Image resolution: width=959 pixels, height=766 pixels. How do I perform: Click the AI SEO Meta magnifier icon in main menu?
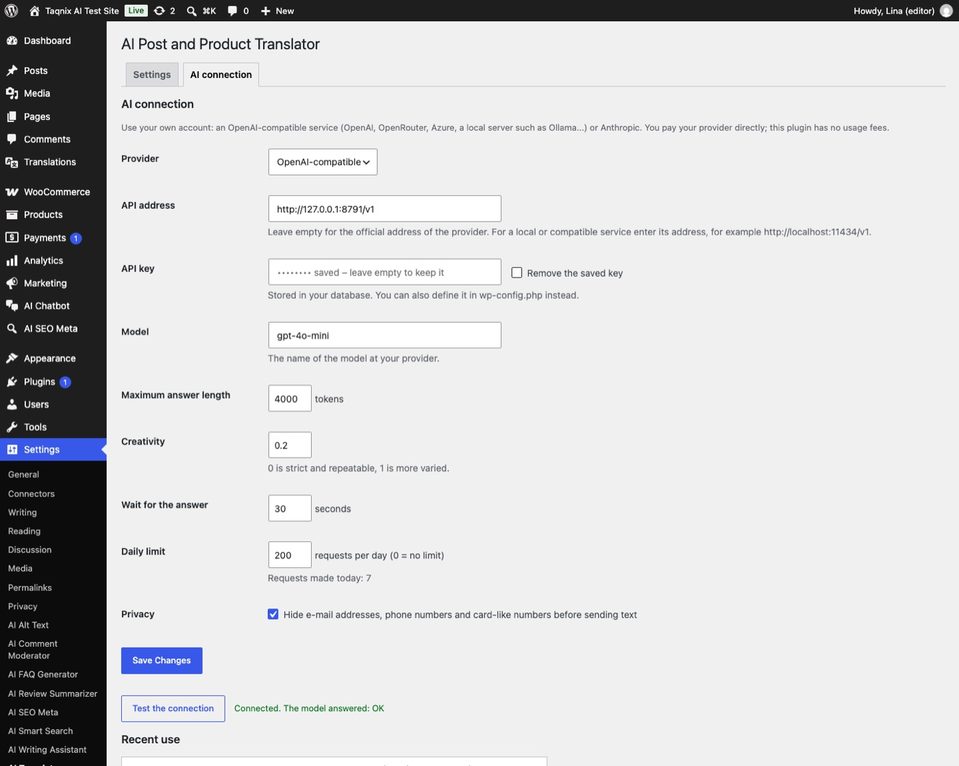tap(12, 329)
